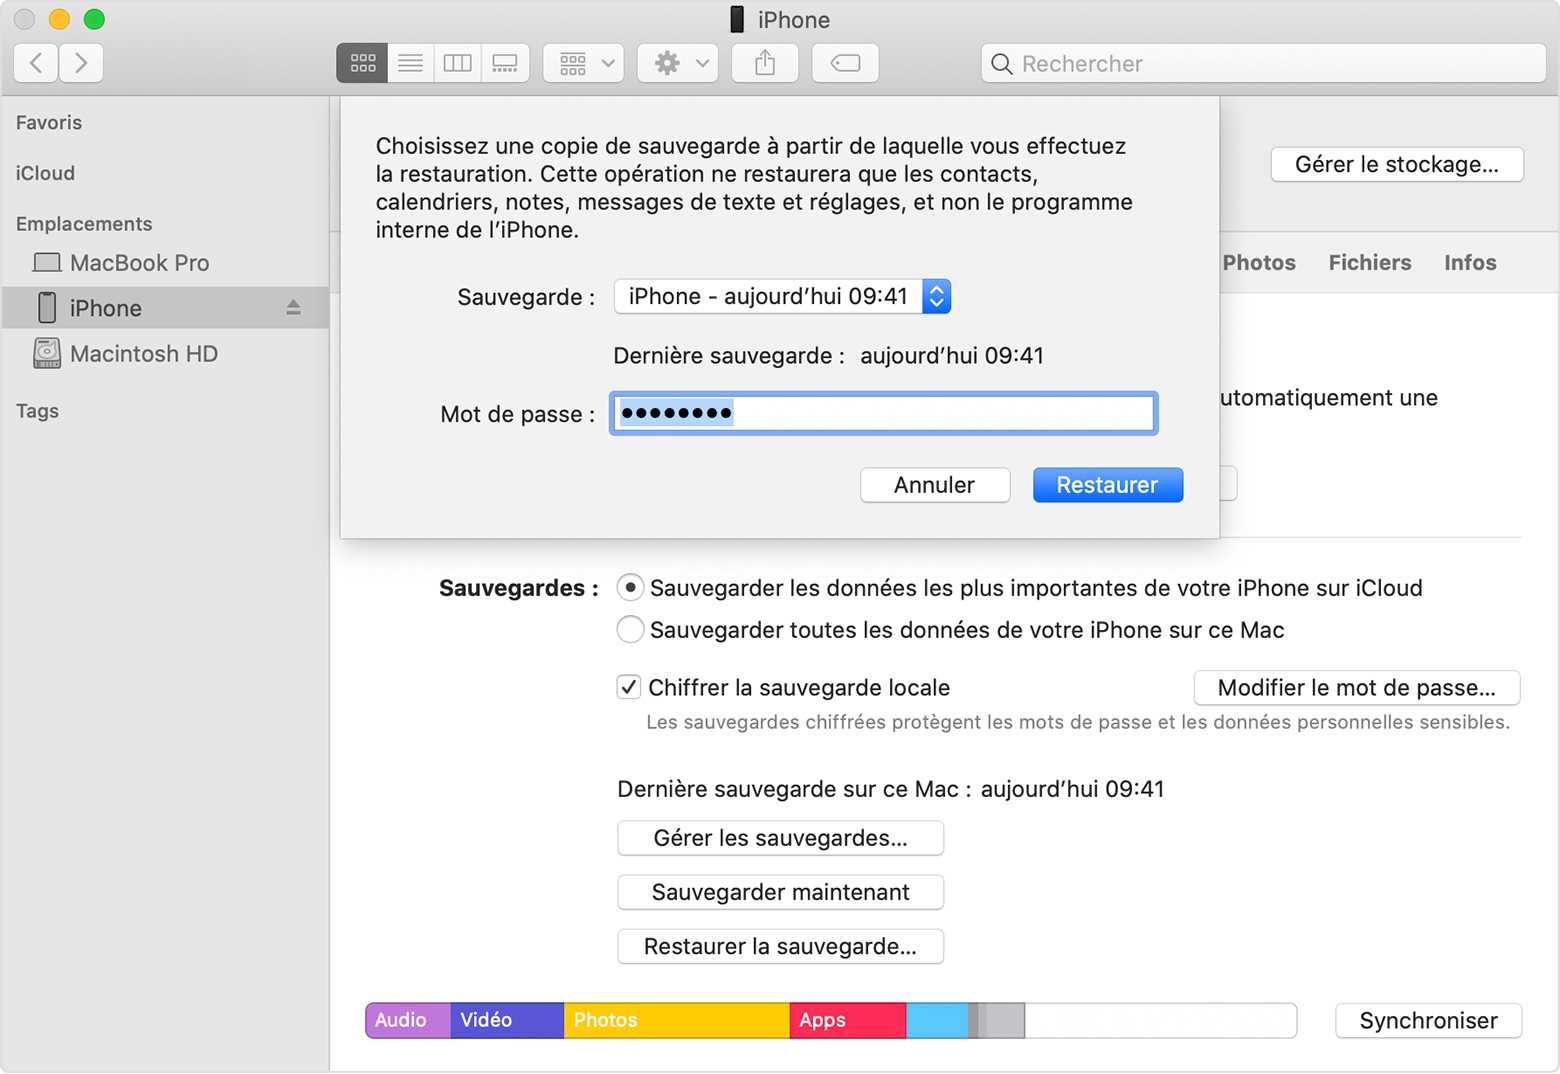Viewport: 1560px width, 1074px height.
Task: Click the Annuler button
Action: pos(934,485)
